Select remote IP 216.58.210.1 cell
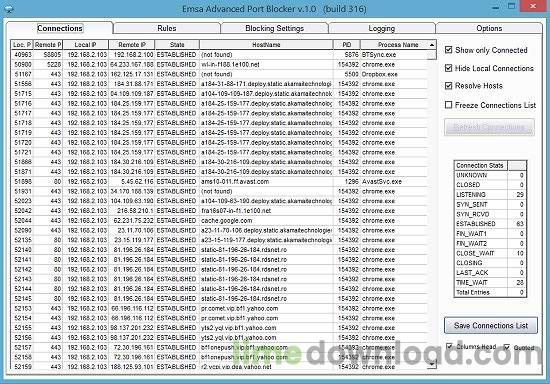Image resolution: width=550 pixels, height=384 pixels. point(132,211)
